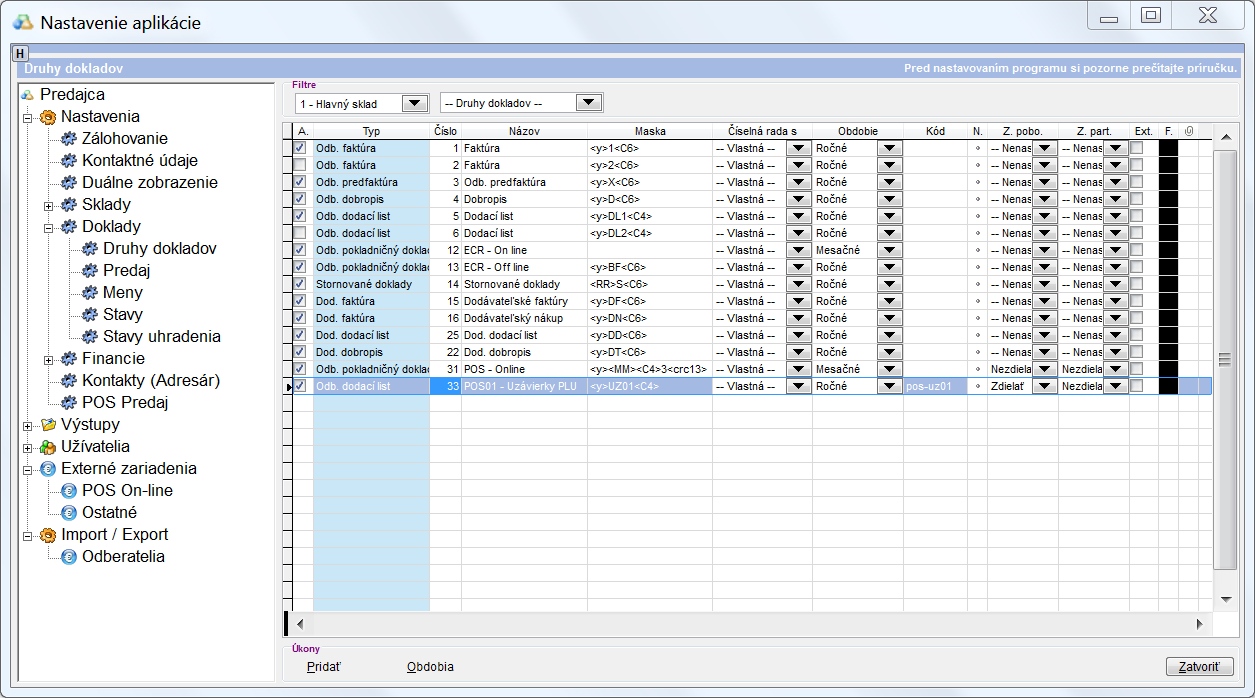Open the 1 - Hlavný sklad dropdown
Viewport: 1255px width, 698px height.
coord(414,104)
